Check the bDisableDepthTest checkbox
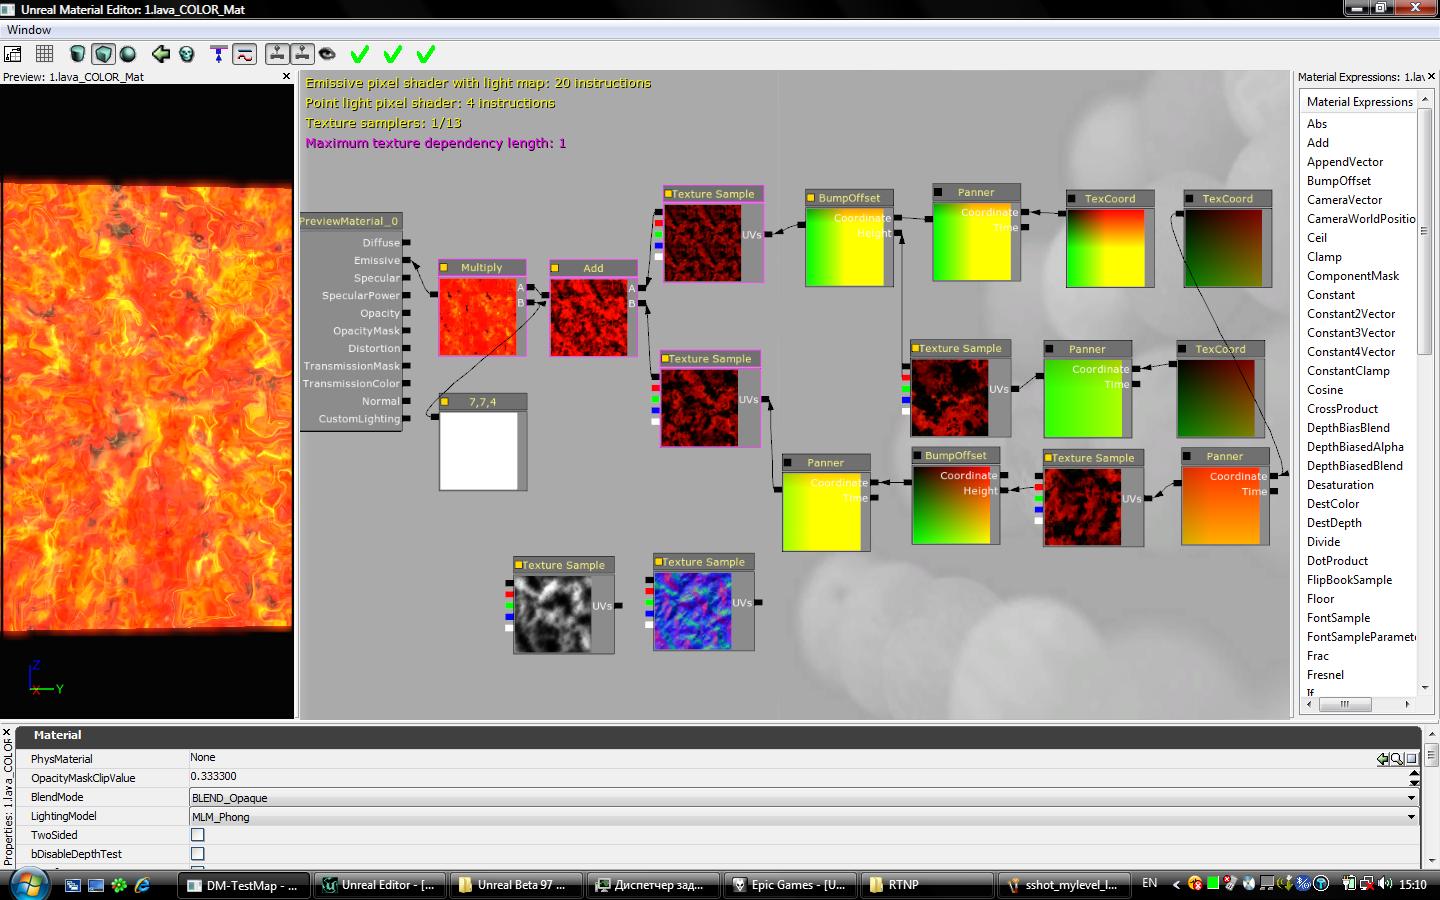The height and width of the screenshot is (900, 1440). click(x=198, y=854)
